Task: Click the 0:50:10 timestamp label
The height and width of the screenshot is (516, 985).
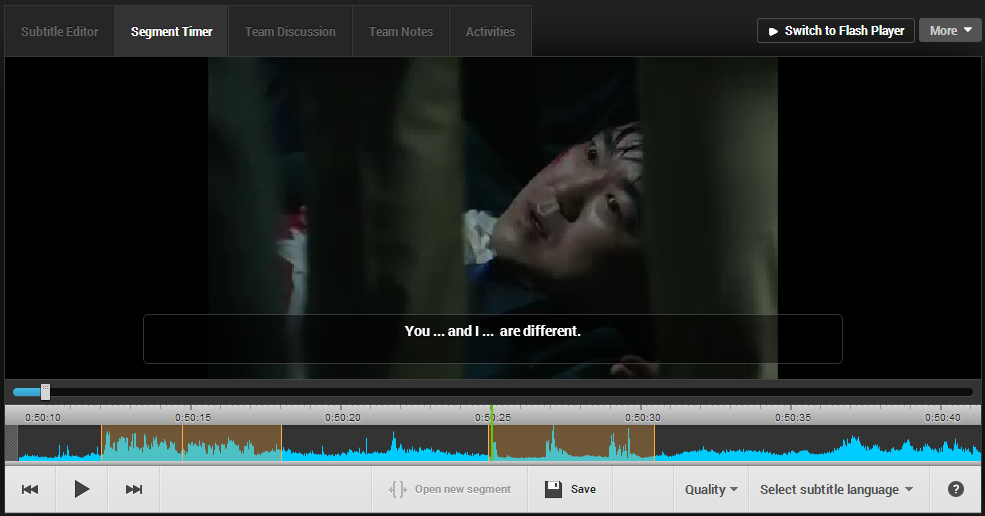Action: tap(43, 417)
